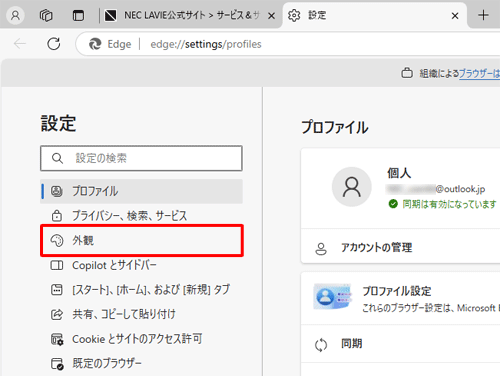The height and width of the screenshot is (376, 500).
Task: Open アカウントの管理
Action: pos(400,248)
